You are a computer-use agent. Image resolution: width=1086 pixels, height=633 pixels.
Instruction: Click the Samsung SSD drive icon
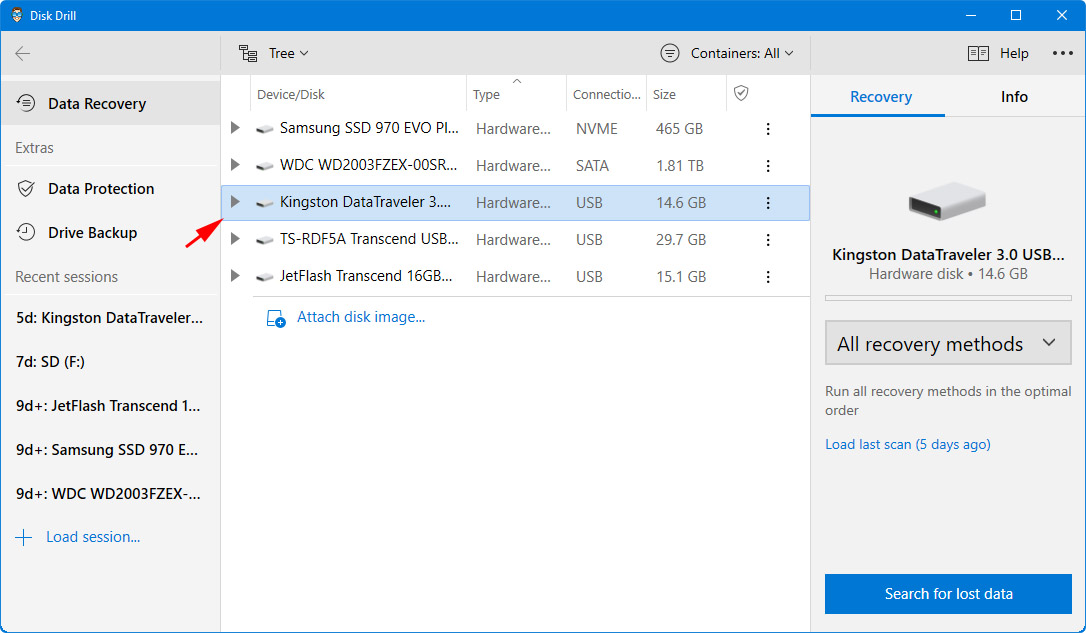[x=264, y=129]
